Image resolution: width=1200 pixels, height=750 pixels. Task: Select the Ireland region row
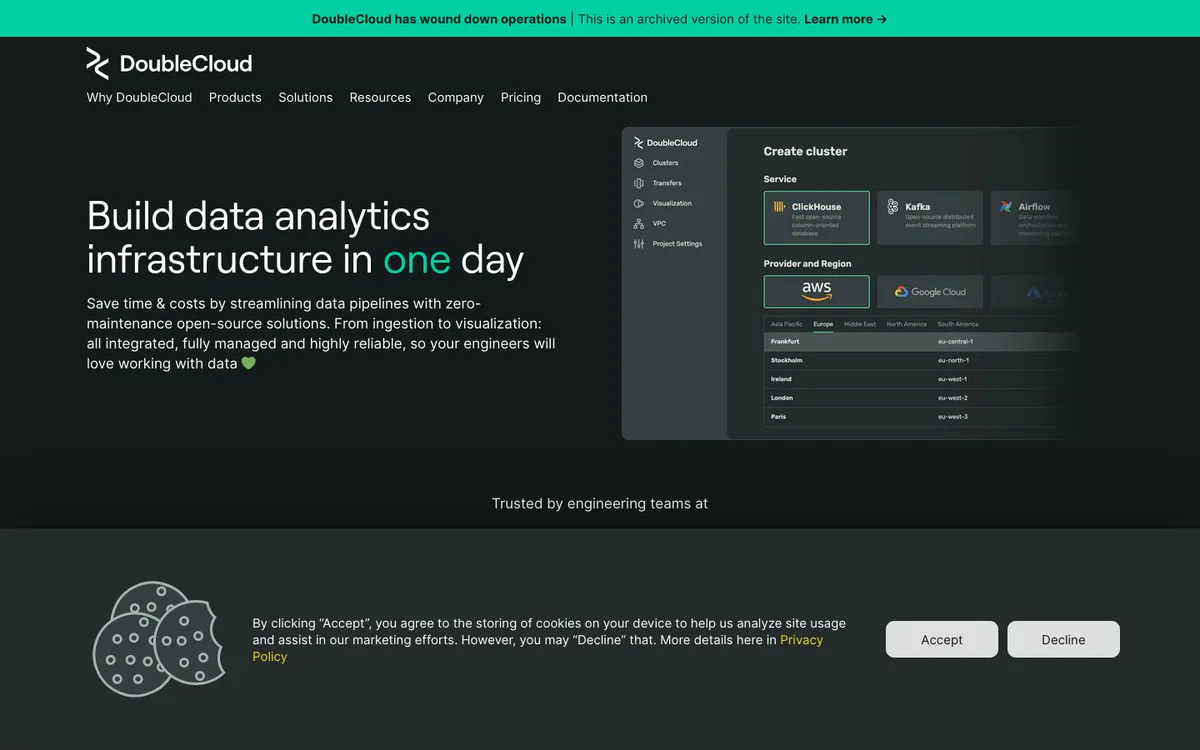click(923, 379)
